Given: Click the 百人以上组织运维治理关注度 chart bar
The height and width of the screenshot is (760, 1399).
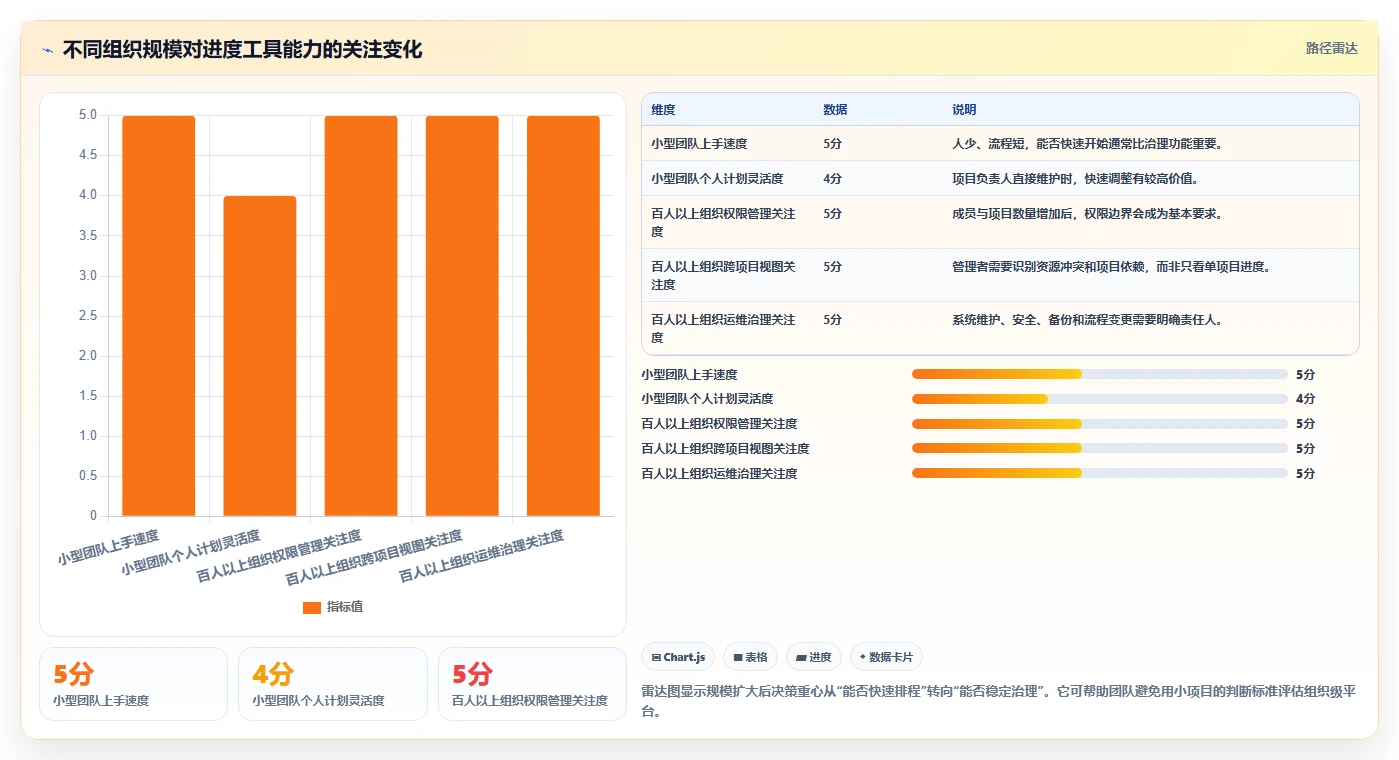Looking at the screenshot, I should pos(563,316).
